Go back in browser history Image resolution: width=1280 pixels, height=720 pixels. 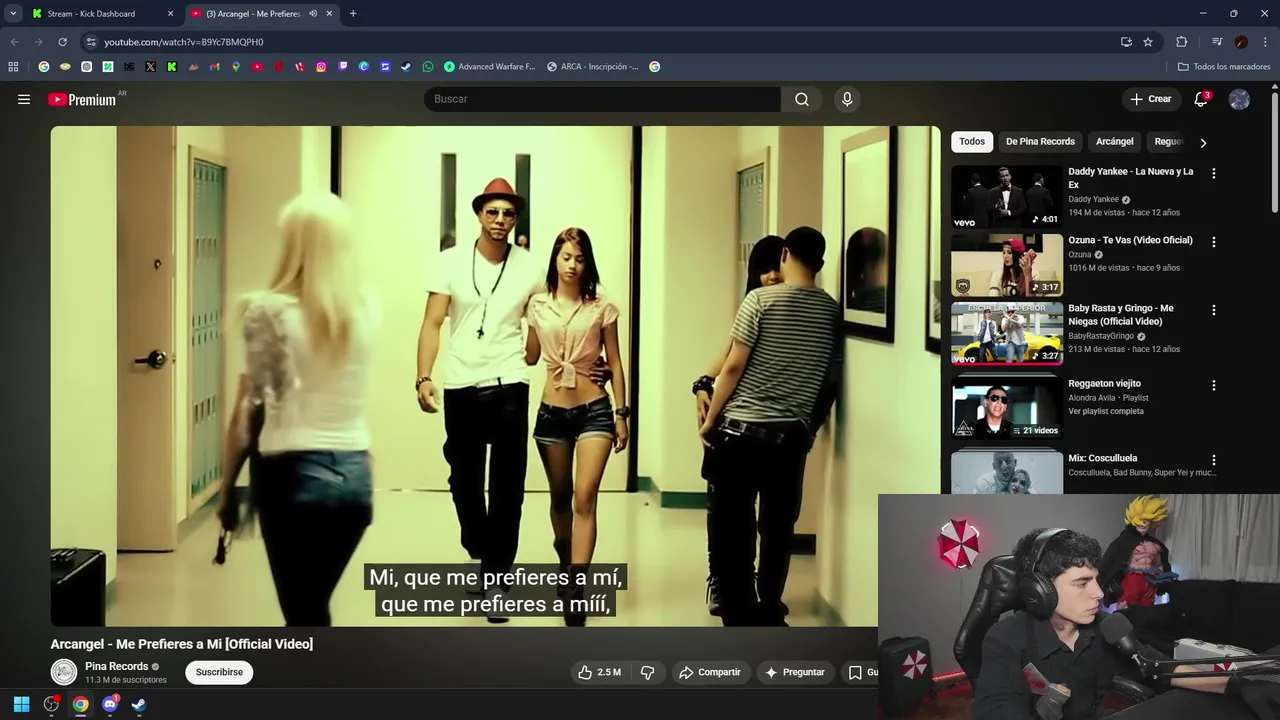click(x=14, y=42)
